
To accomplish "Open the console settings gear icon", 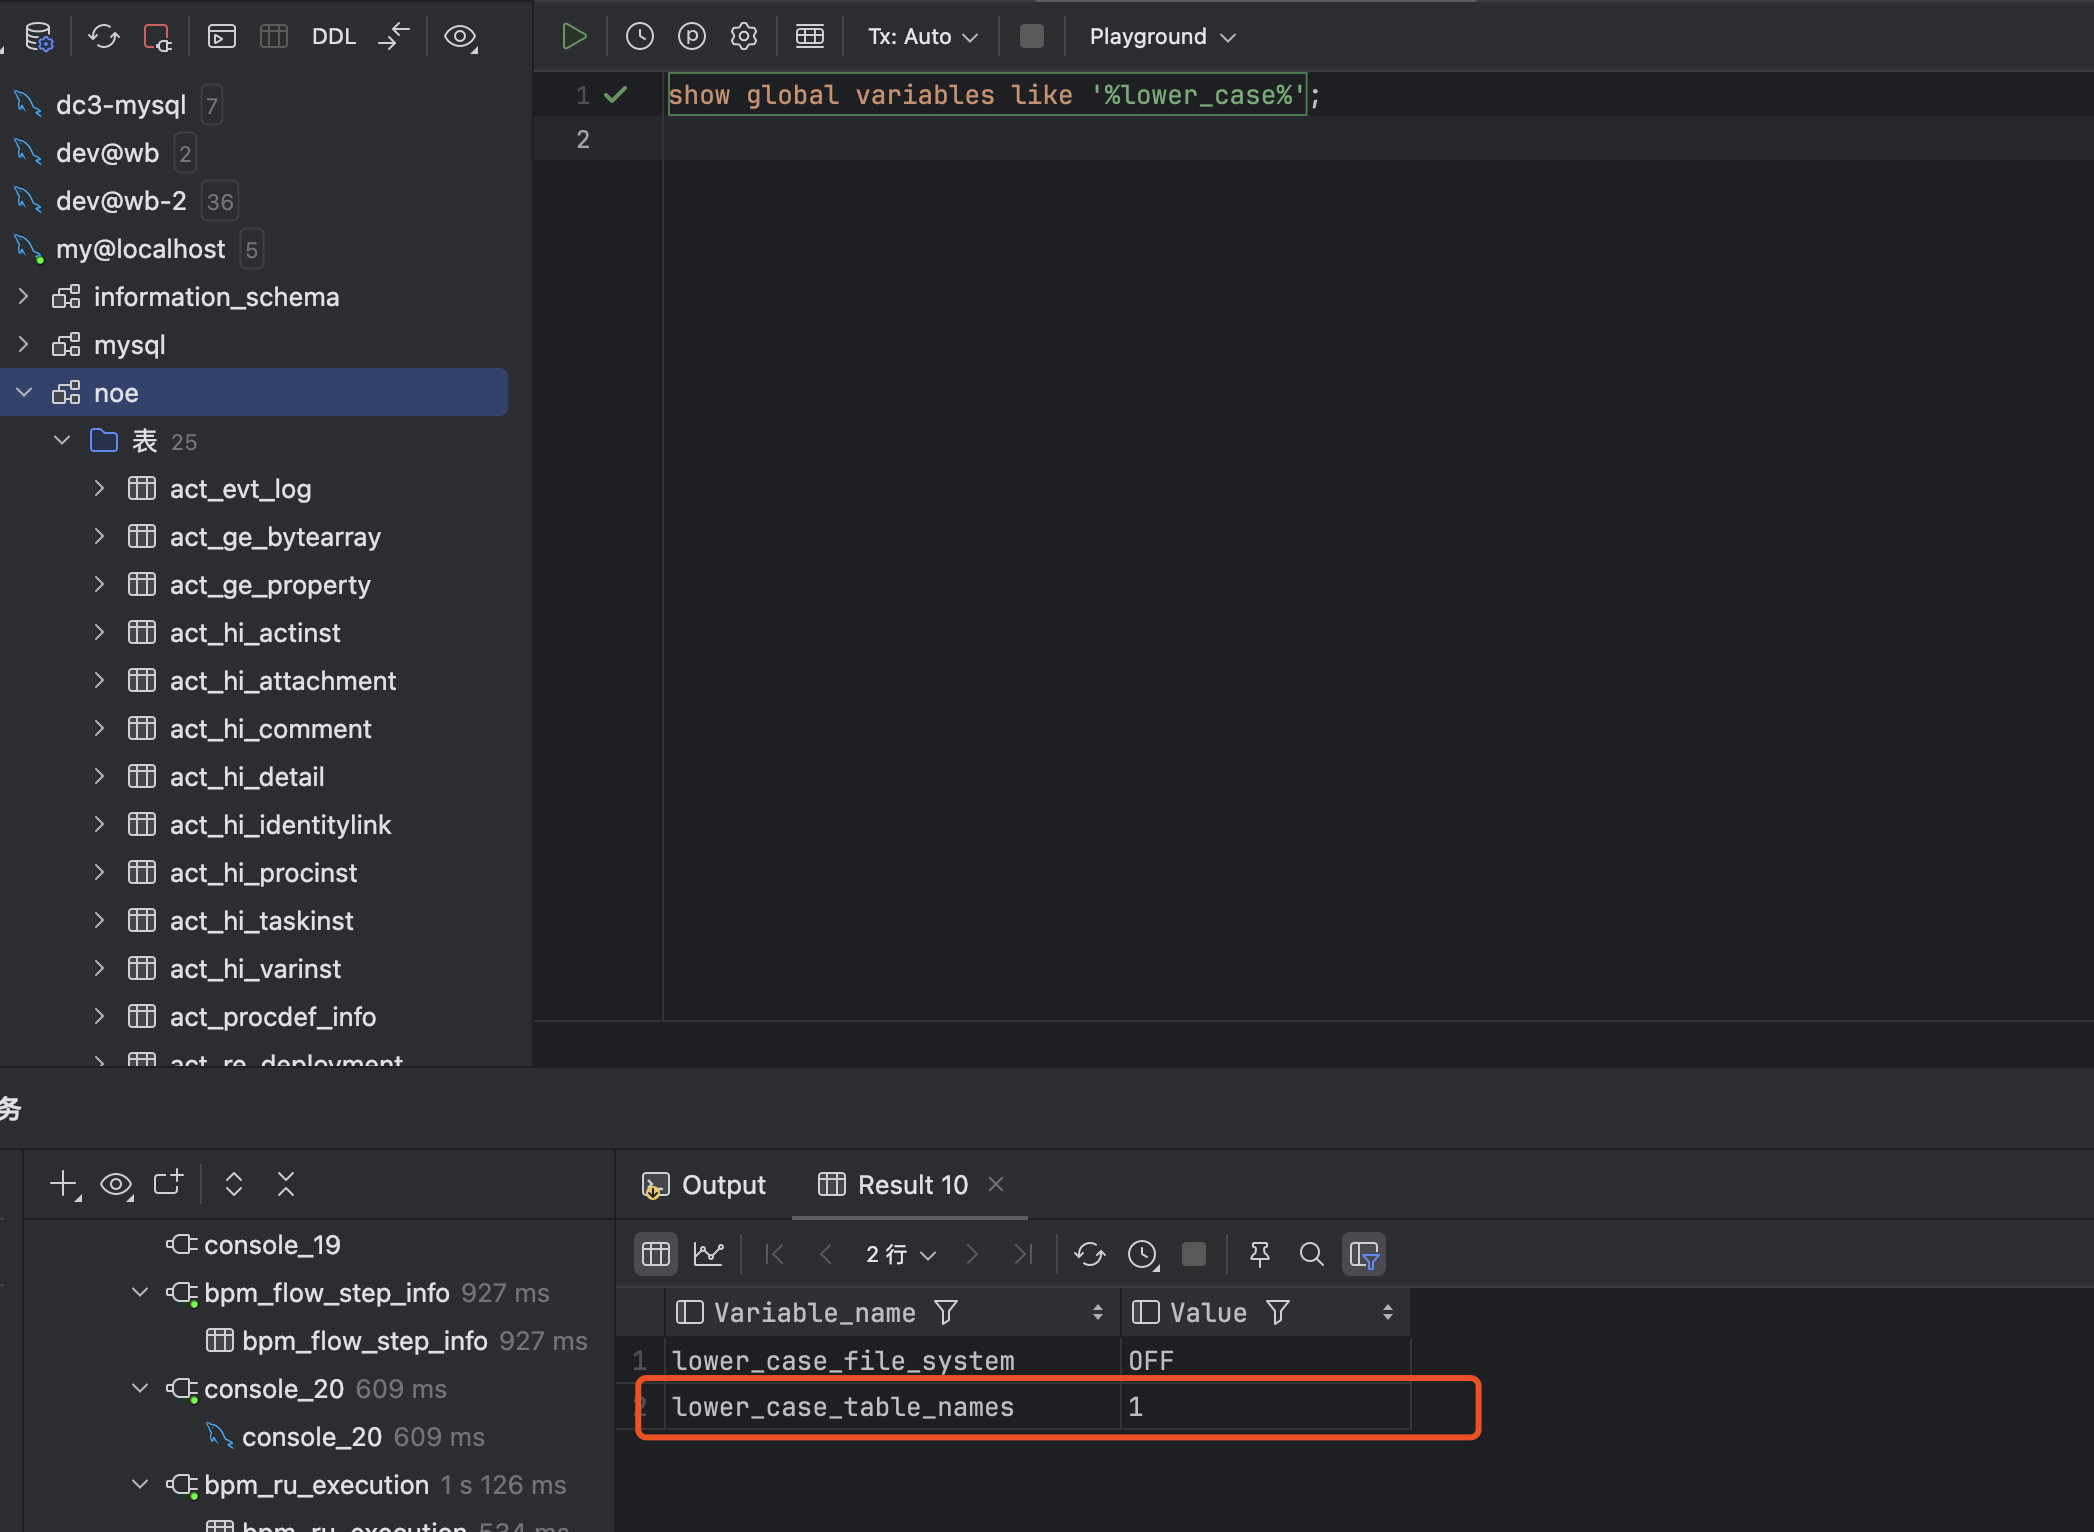I will tap(744, 37).
